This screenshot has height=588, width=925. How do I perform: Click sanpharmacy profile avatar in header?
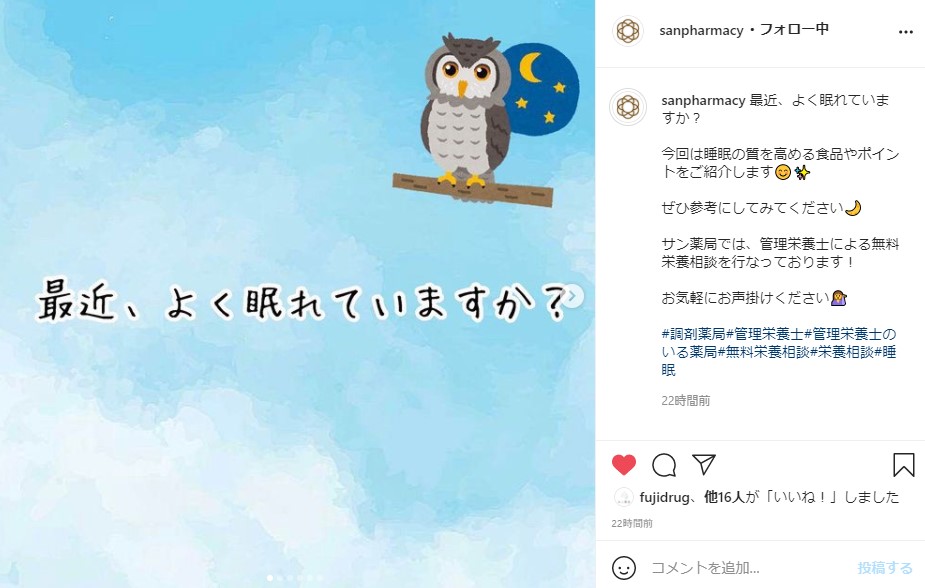click(x=628, y=31)
